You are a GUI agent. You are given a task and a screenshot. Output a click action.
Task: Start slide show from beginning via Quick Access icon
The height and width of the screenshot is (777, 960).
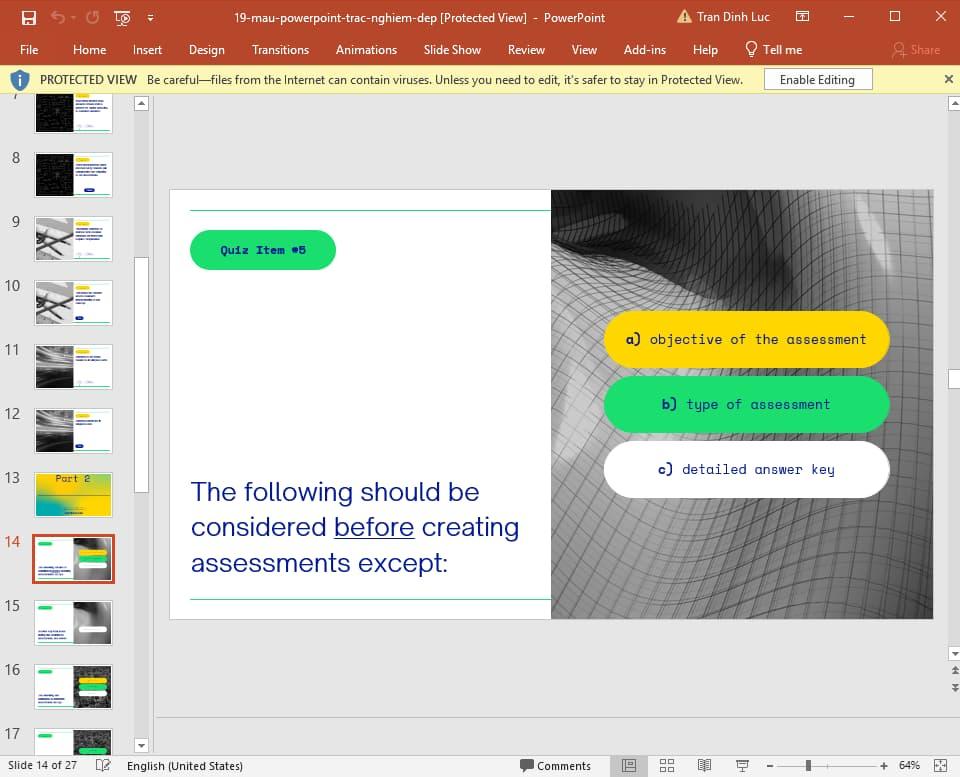coord(121,17)
